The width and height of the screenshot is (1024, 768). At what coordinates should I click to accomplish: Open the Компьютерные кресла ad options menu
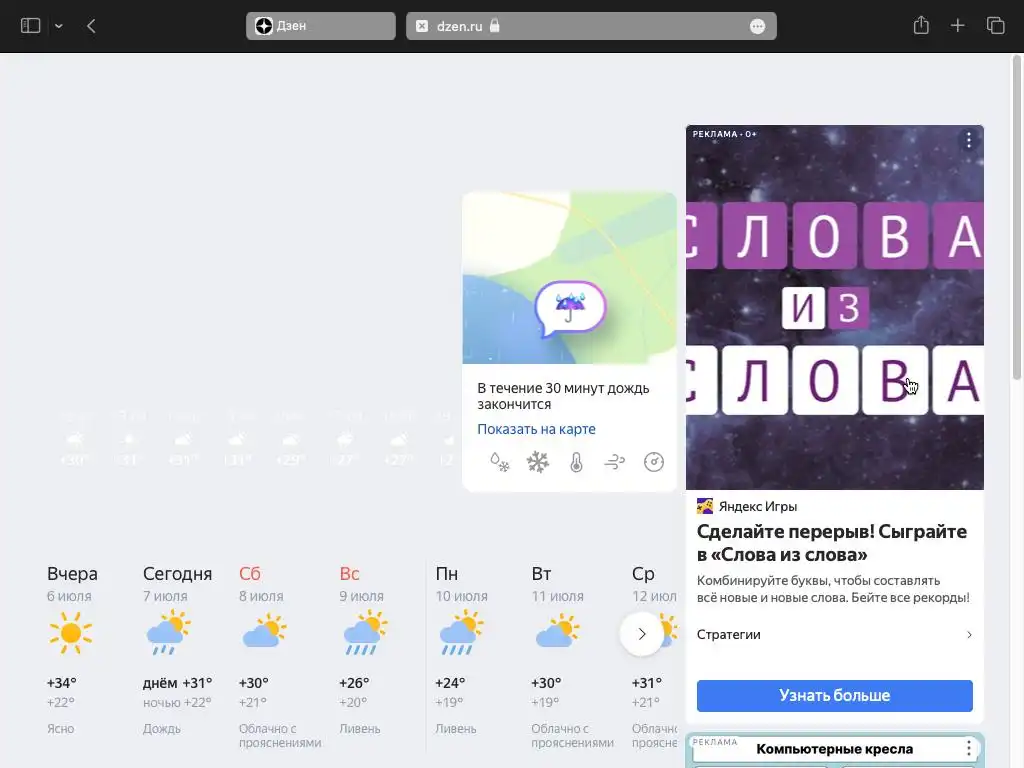click(x=968, y=748)
